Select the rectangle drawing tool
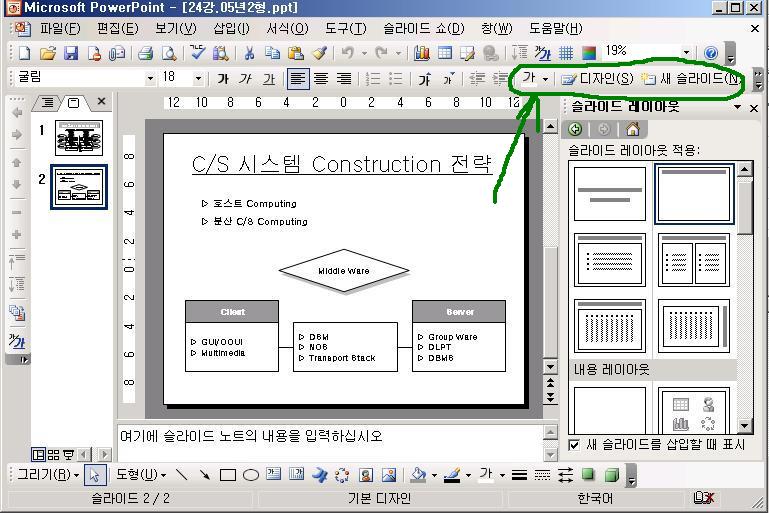Image resolution: width=769 pixels, height=513 pixels. tap(228, 475)
